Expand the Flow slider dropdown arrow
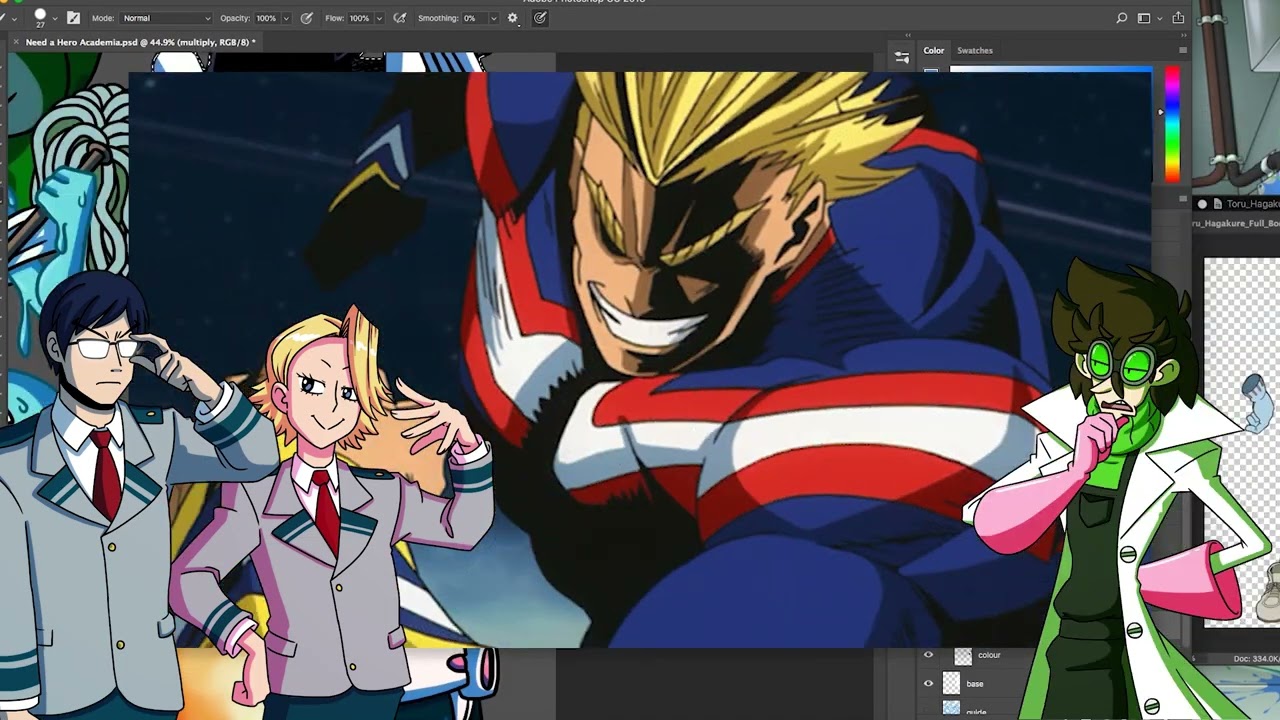Screen dimensions: 1280x720 [x=379, y=18]
